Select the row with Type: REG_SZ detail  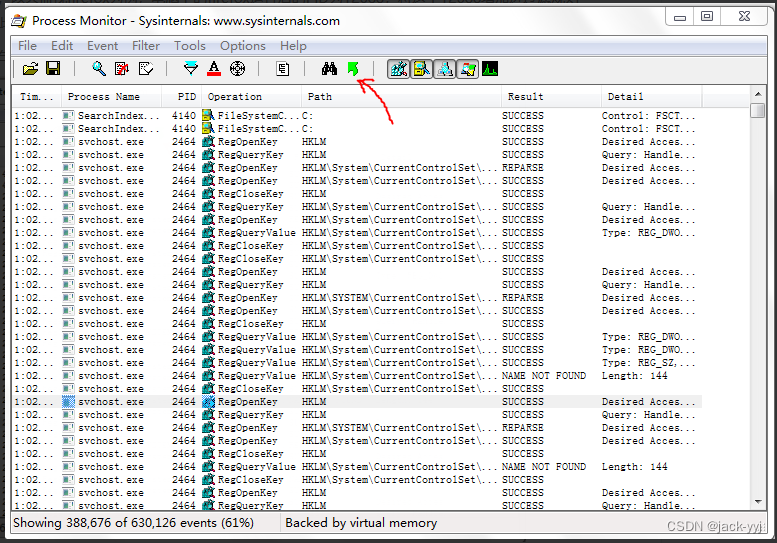pyautogui.click(x=357, y=363)
